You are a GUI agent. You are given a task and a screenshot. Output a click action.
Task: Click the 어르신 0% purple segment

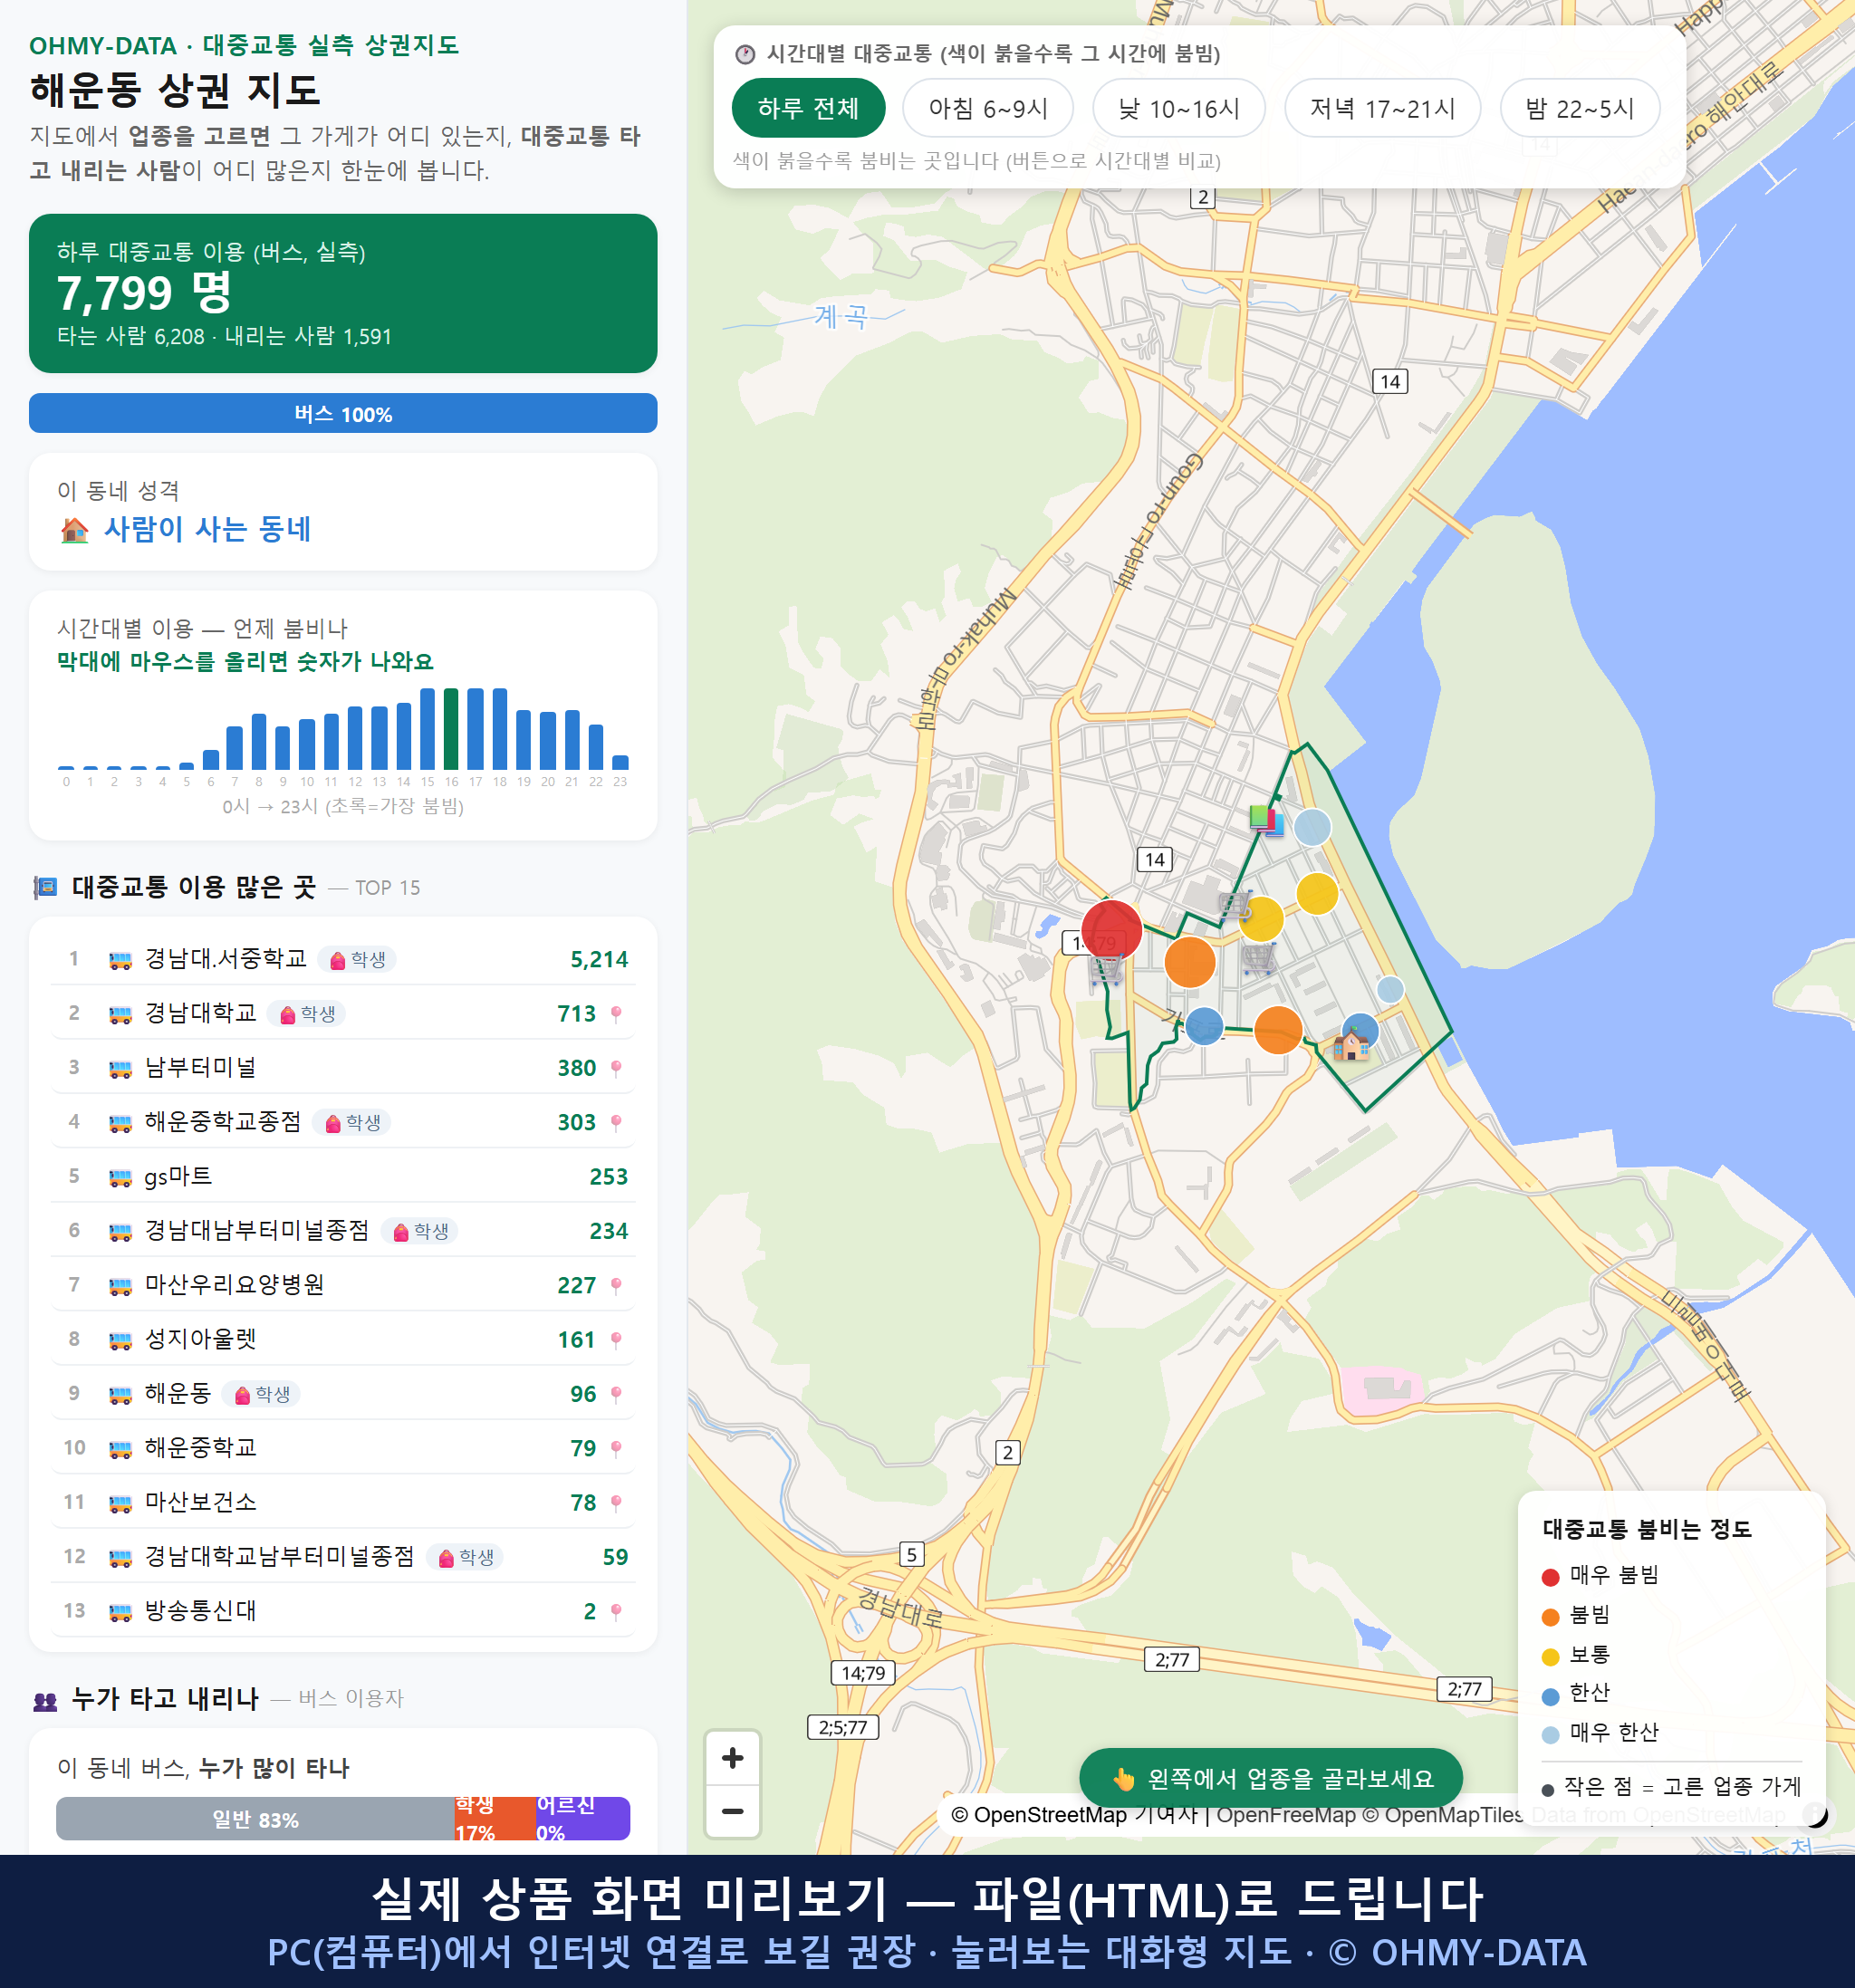582,1819
